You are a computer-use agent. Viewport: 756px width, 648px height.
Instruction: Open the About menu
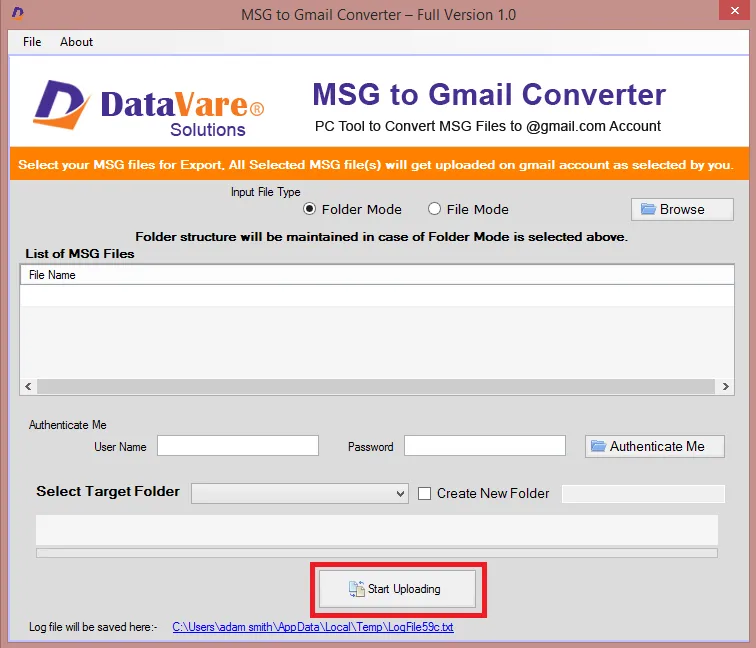(76, 42)
